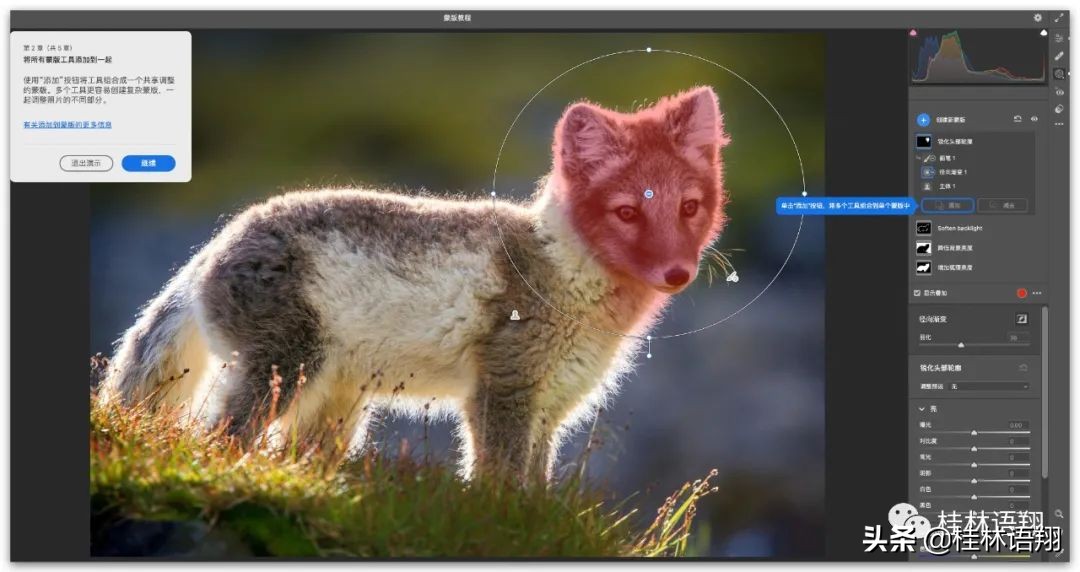This screenshot has width=1080, height=572.
Task: Click the blue Continue button in tutorial
Action: (148, 163)
